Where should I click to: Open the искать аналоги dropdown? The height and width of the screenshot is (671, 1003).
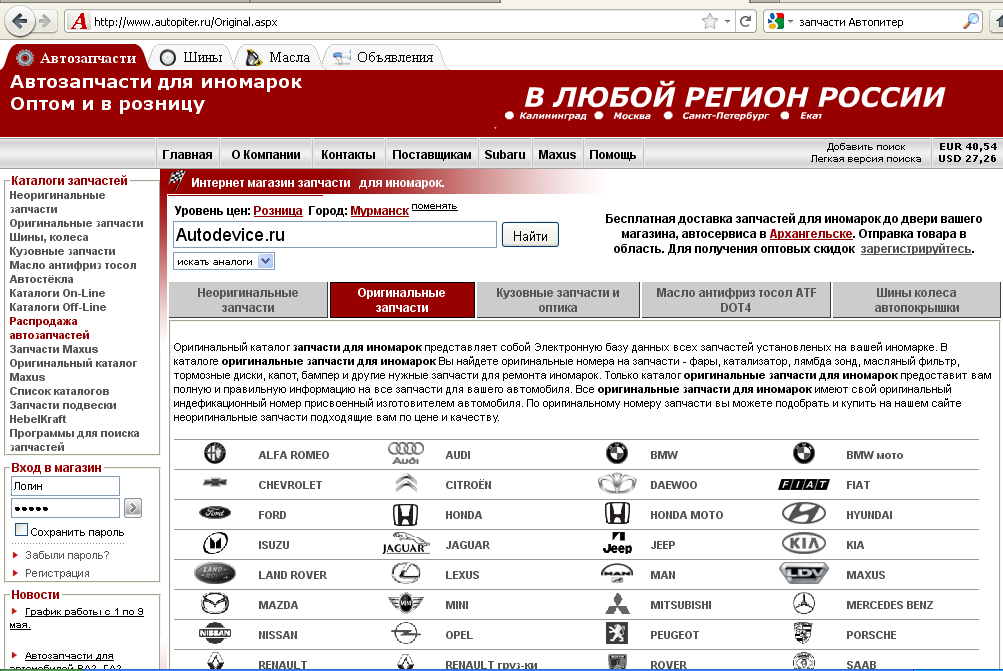pyautogui.click(x=224, y=261)
